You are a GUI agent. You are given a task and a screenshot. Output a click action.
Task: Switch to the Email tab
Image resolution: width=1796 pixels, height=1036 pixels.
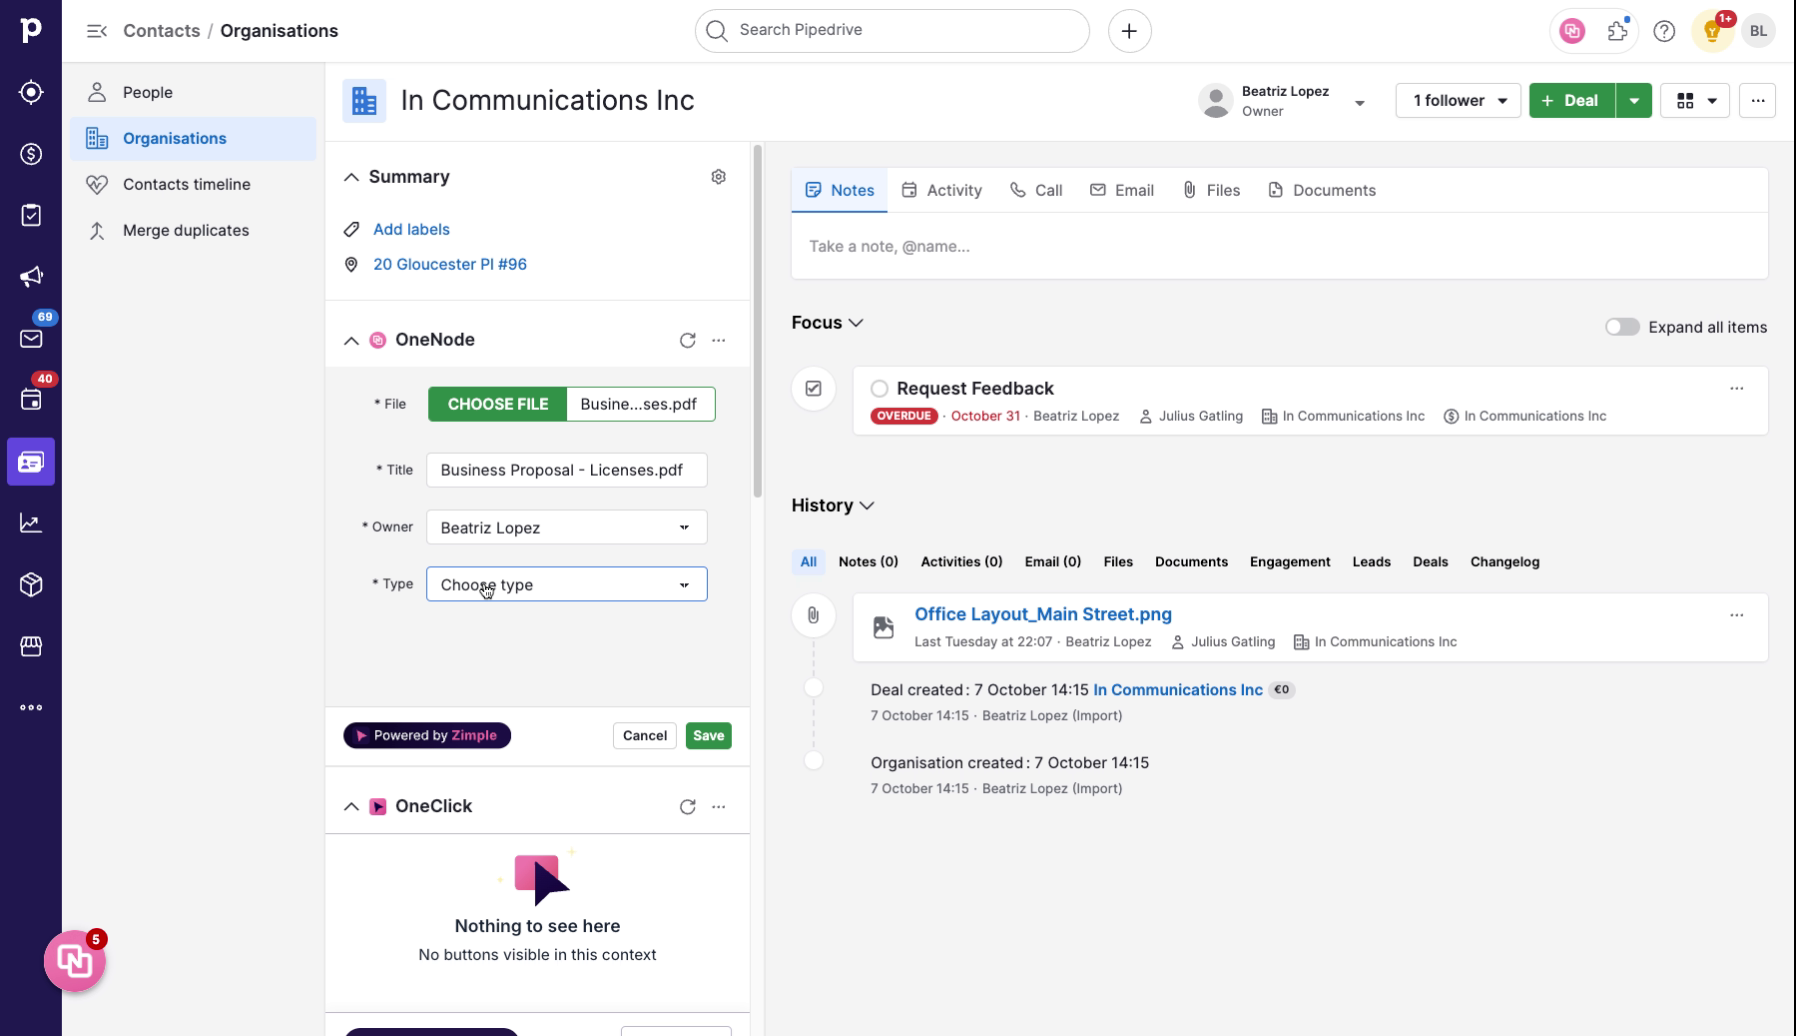(x=1122, y=190)
